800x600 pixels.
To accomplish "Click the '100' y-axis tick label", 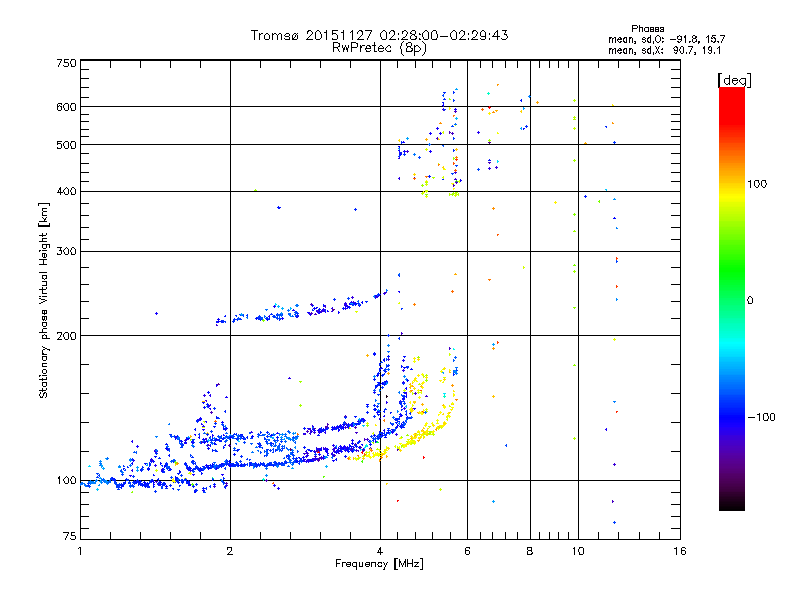I will [66, 481].
